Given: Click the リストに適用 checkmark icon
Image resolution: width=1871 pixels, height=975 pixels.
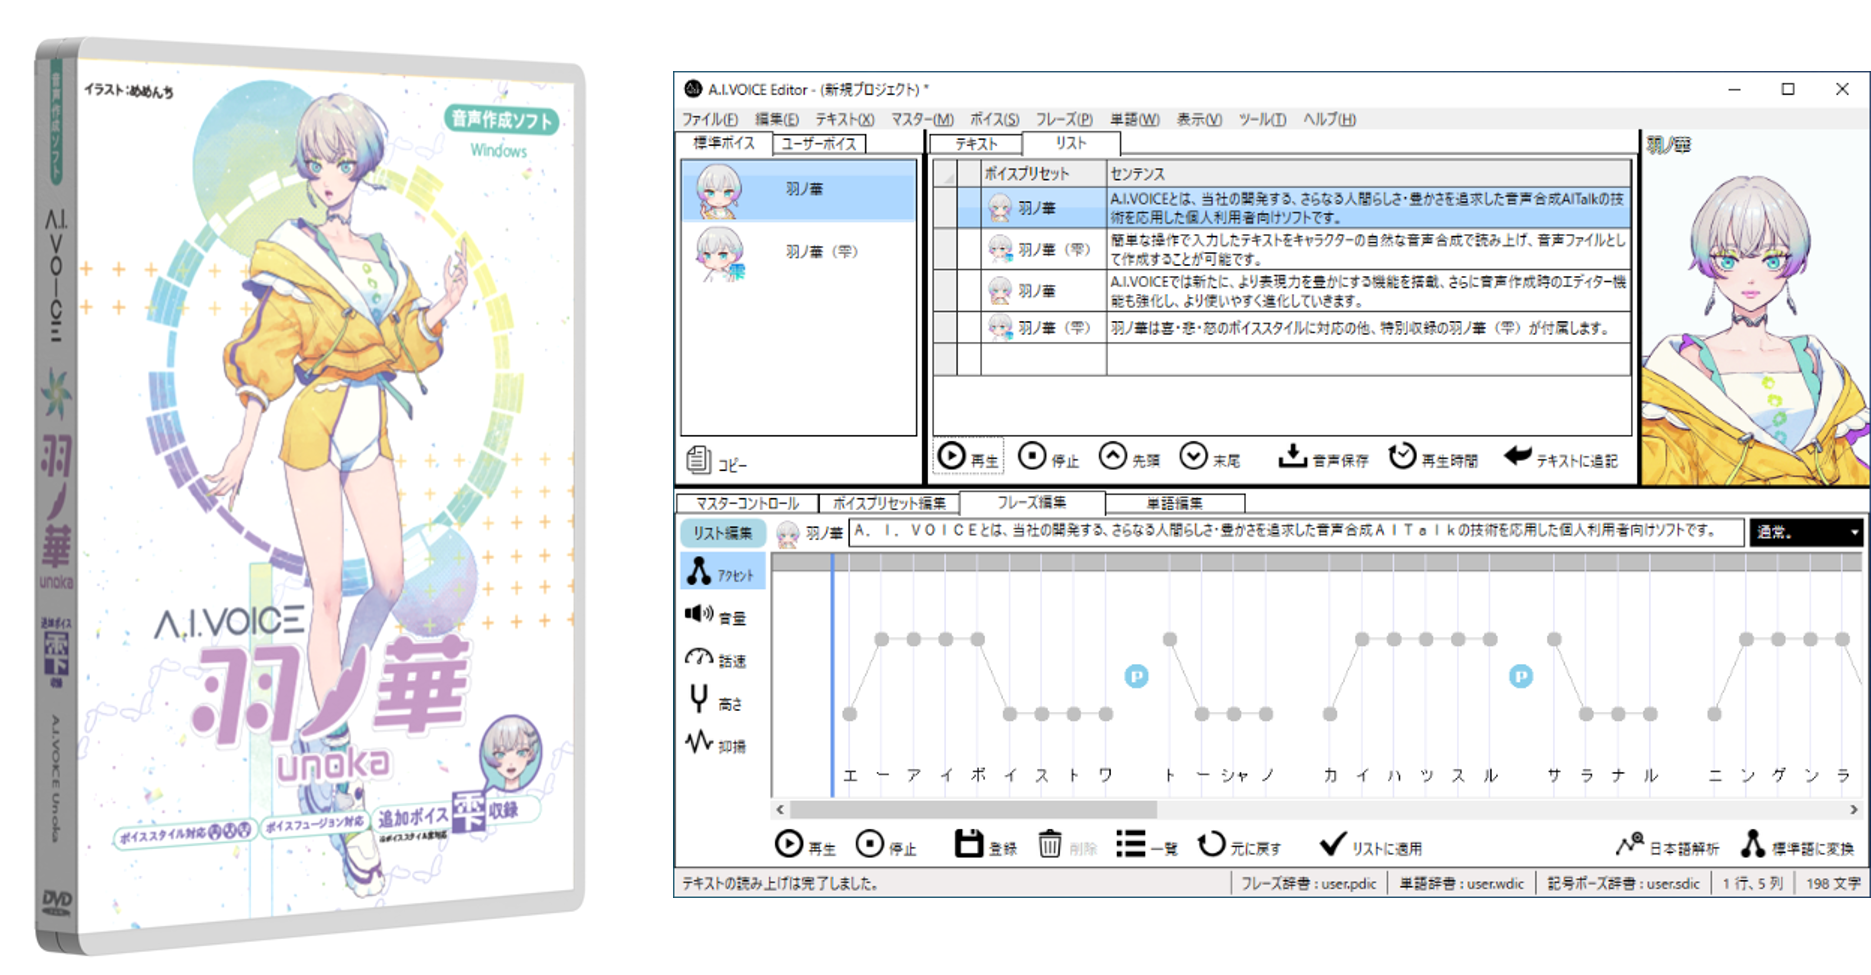Looking at the screenshot, I should coord(1332,845).
